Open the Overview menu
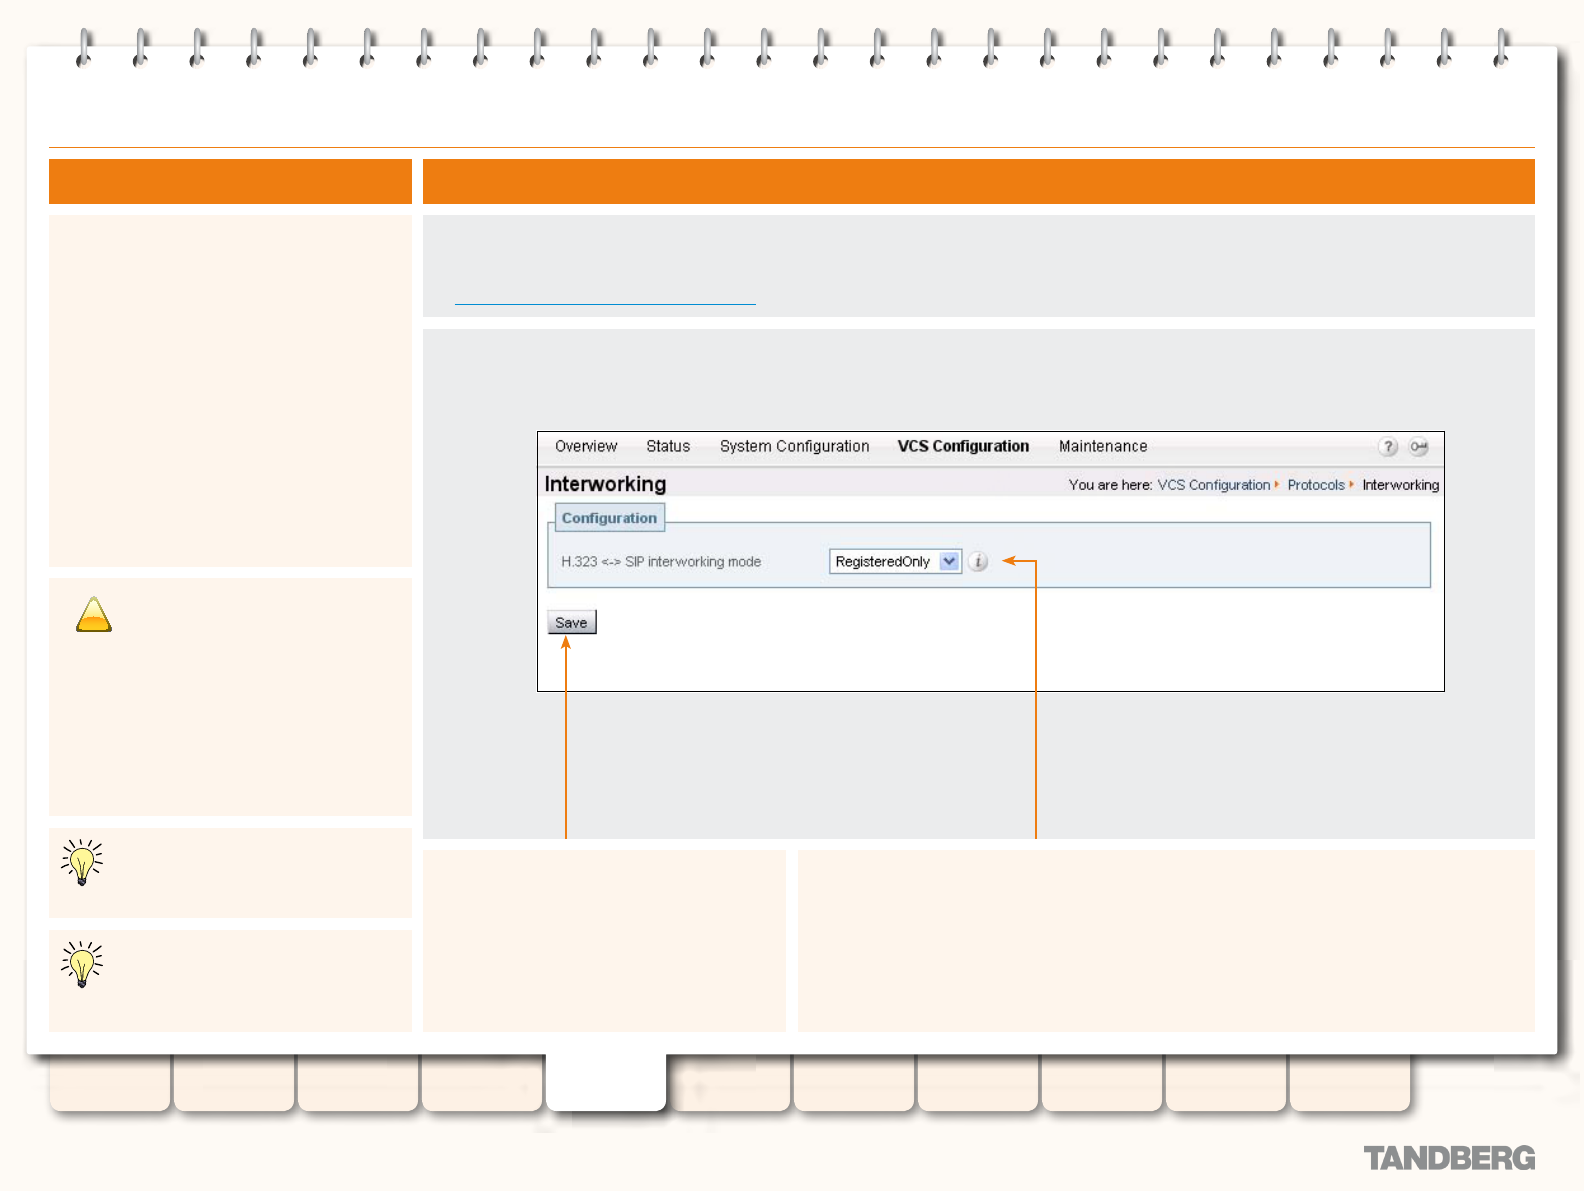 click(x=586, y=447)
